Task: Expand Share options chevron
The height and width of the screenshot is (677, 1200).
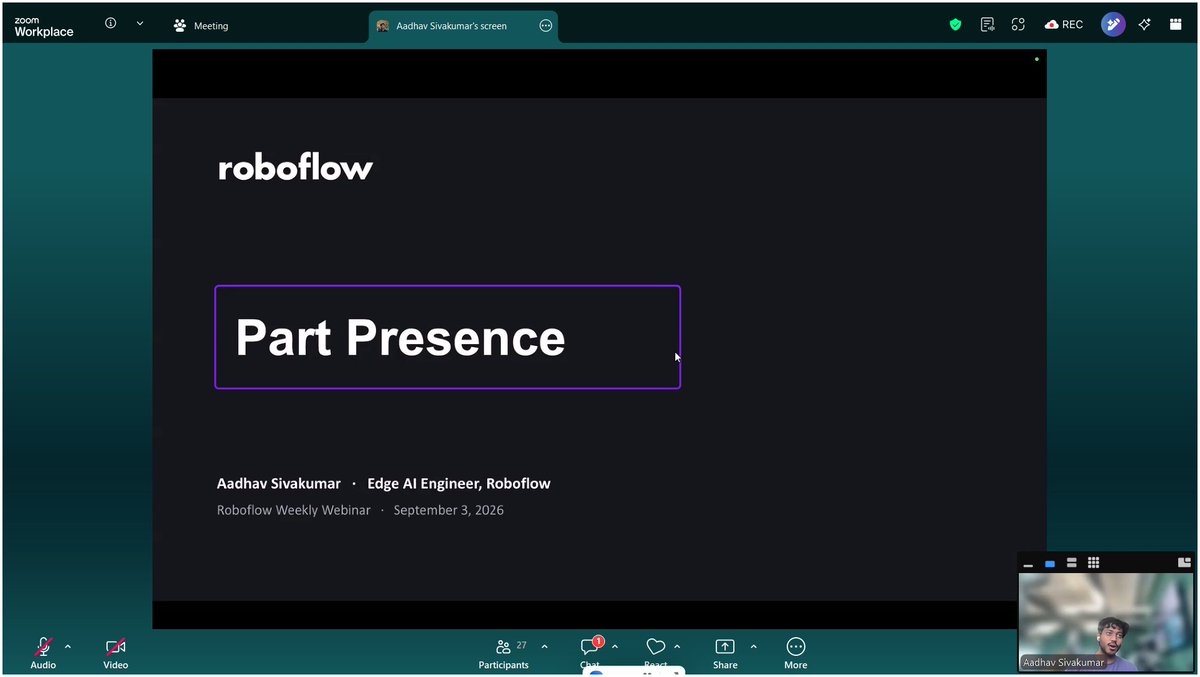Action: [x=753, y=647]
